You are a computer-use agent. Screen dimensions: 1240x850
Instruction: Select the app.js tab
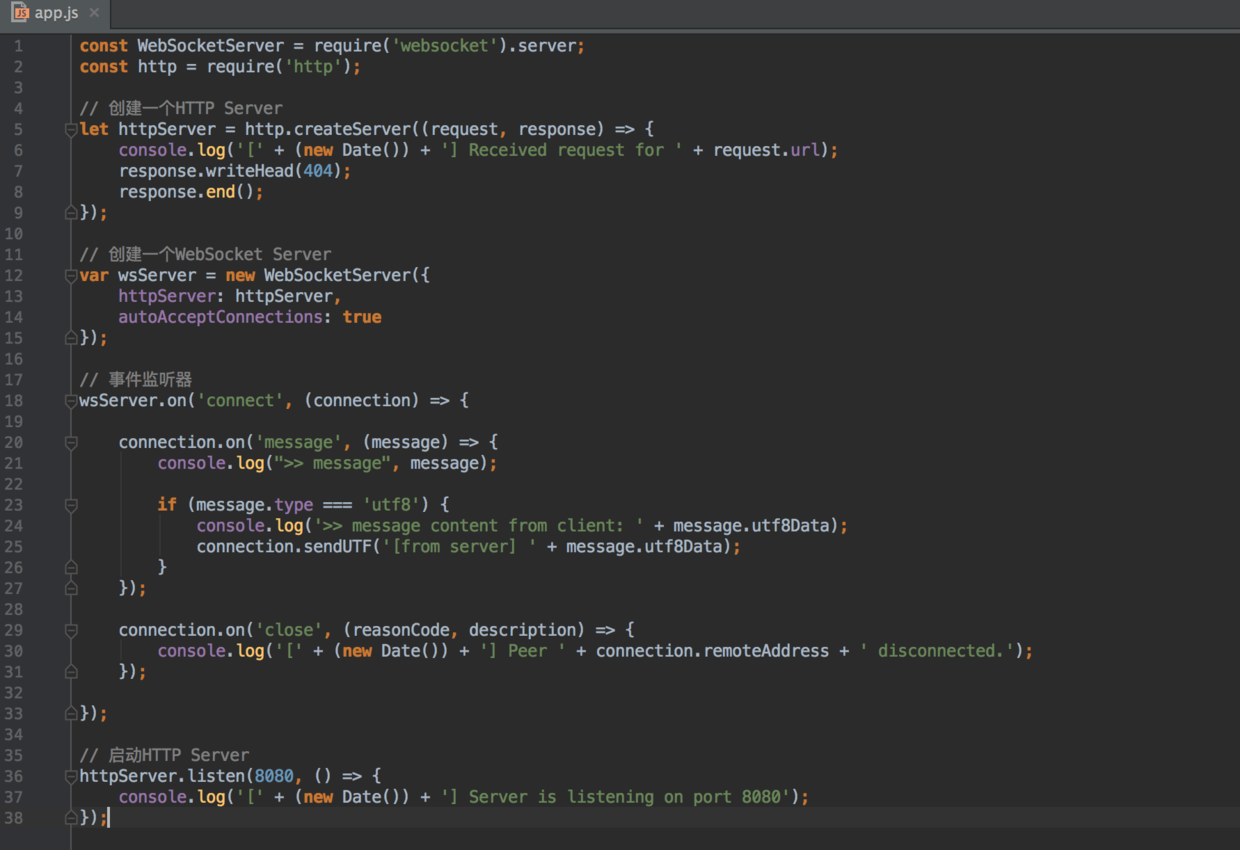(x=54, y=13)
